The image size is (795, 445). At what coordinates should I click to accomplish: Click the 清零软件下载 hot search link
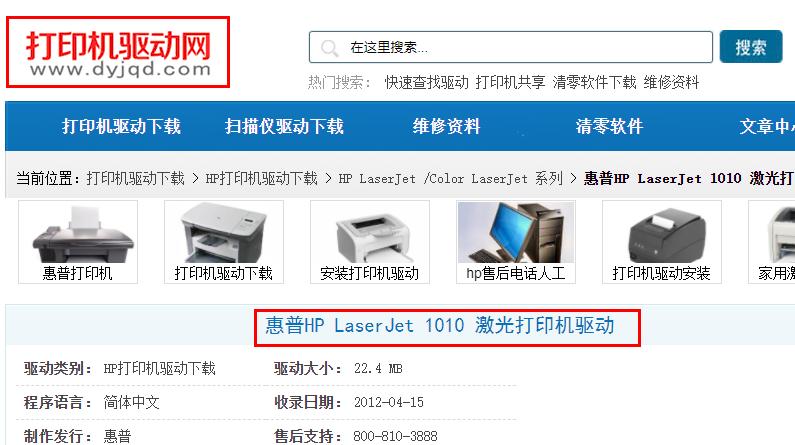point(594,82)
